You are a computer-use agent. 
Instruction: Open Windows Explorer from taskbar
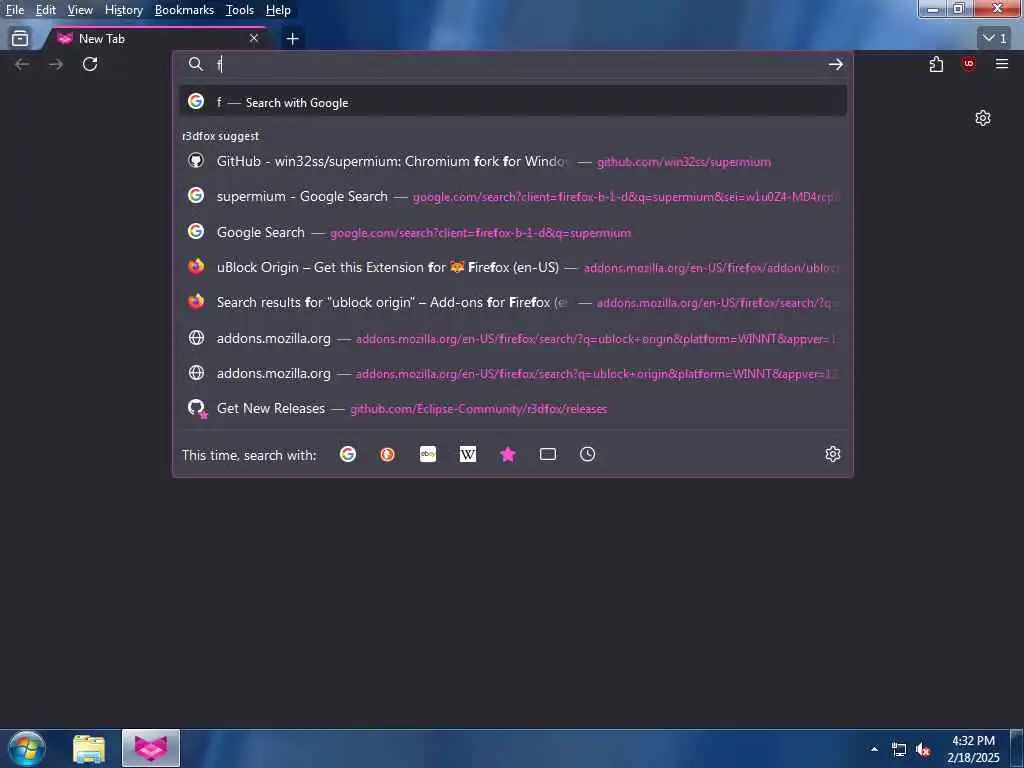[x=89, y=749]
